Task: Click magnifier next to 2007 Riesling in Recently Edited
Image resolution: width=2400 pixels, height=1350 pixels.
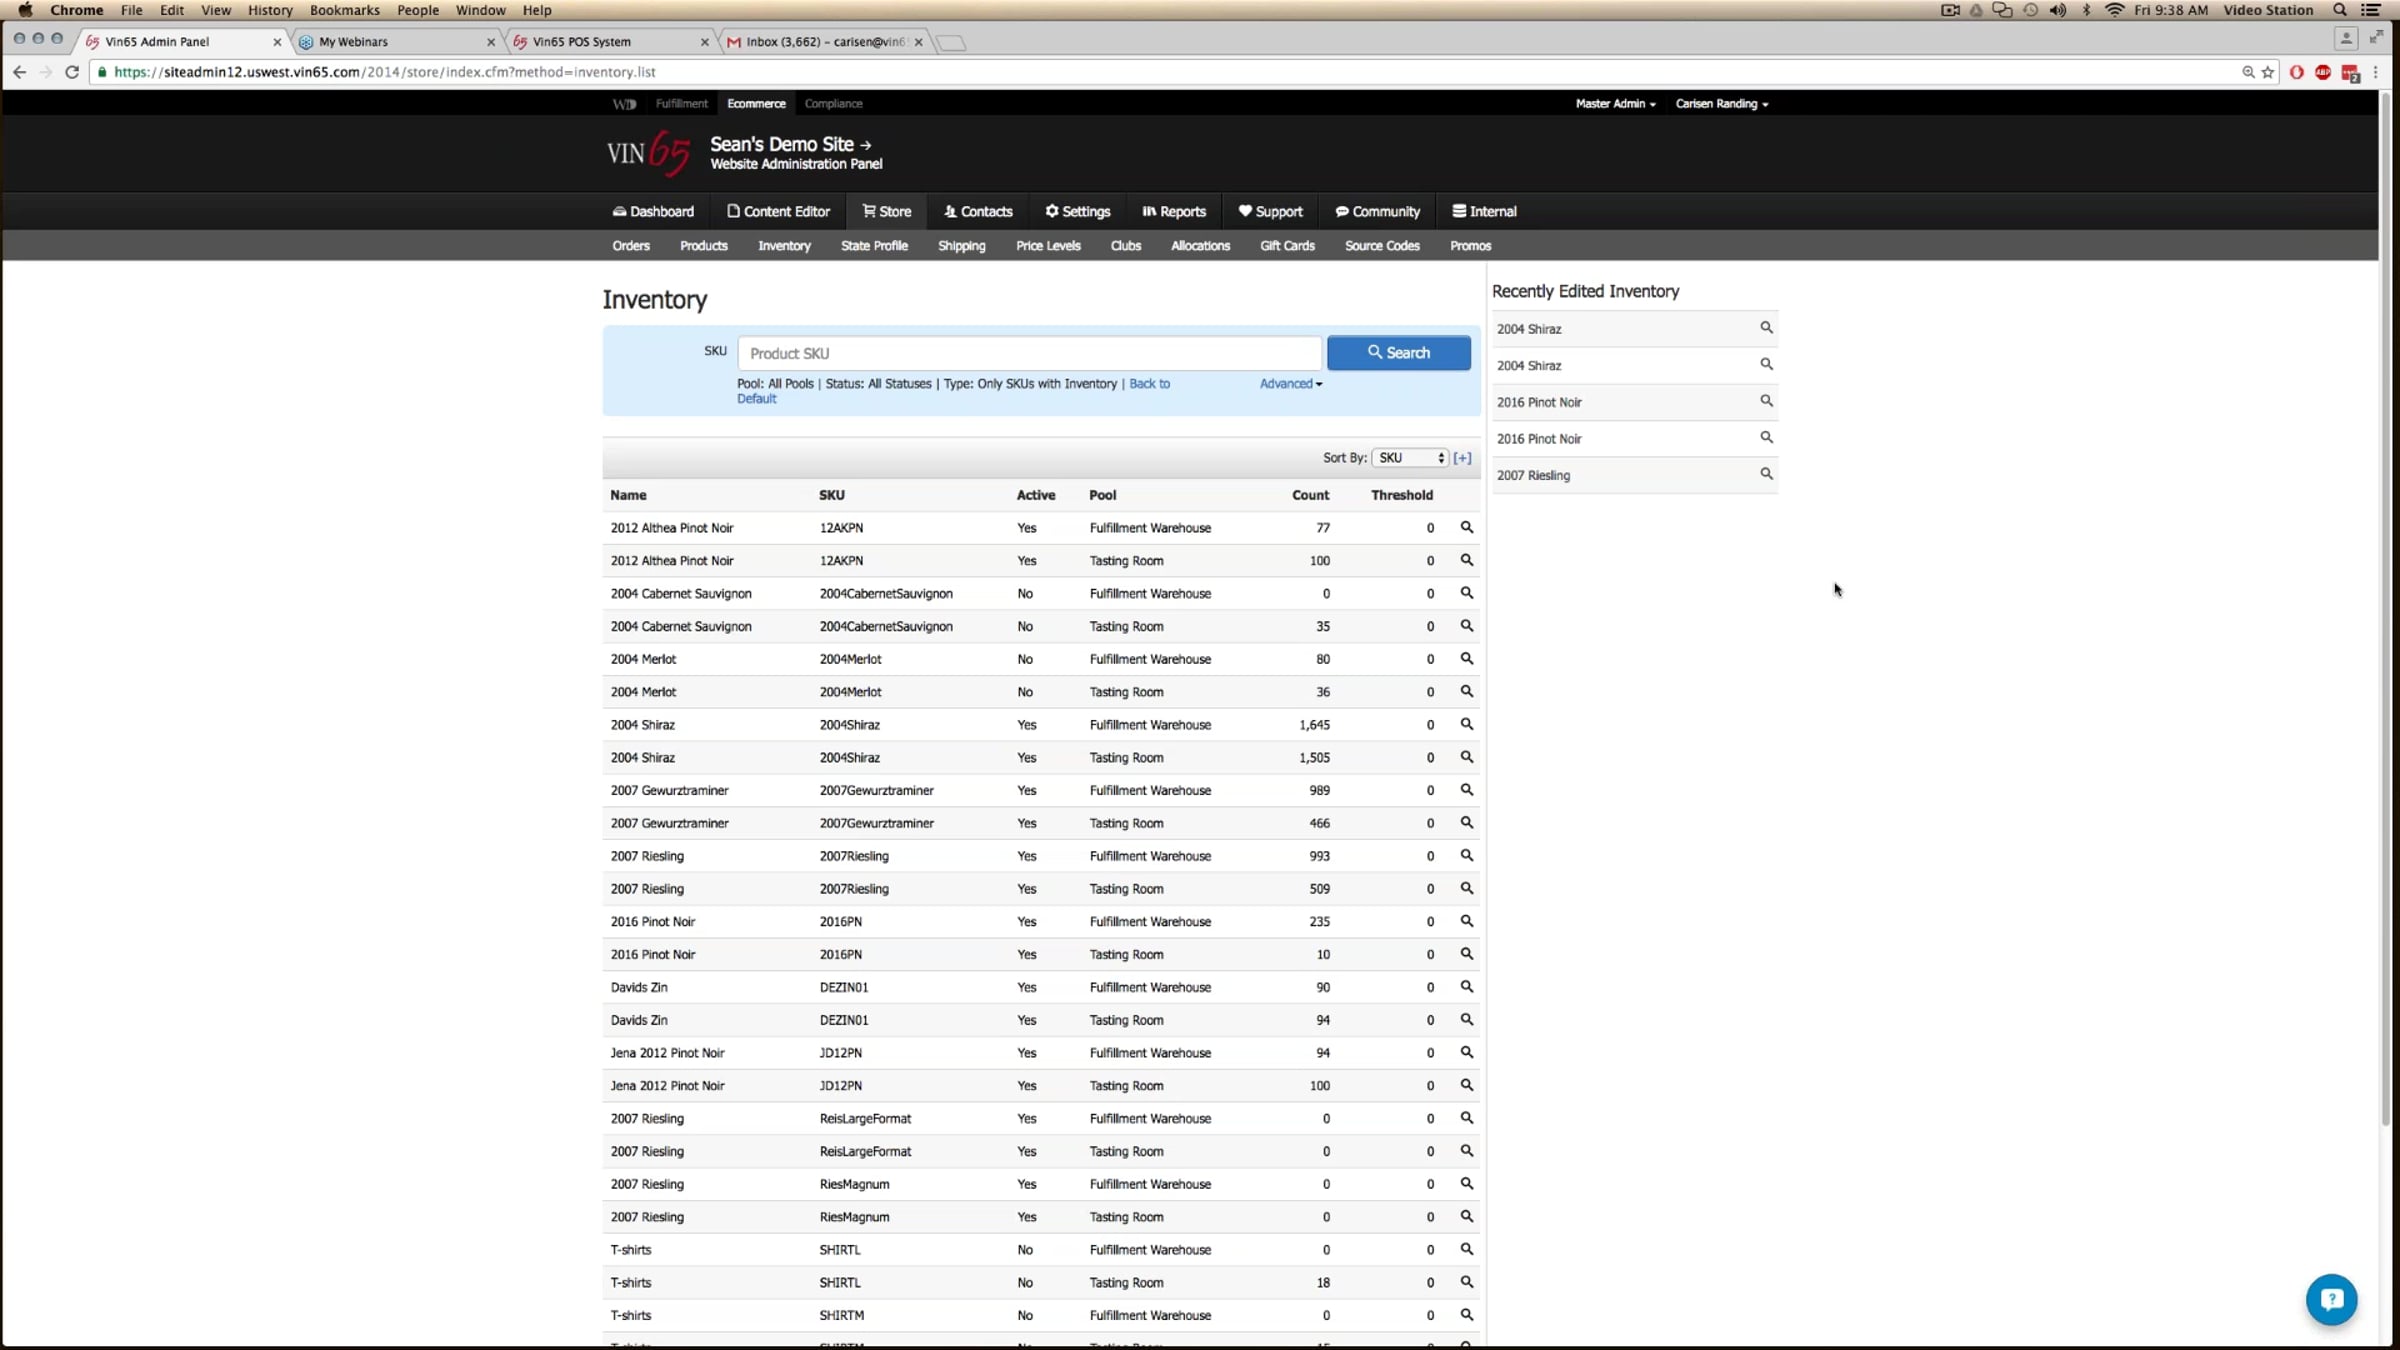Action: pyautogui.click(x=1766, y=474)
